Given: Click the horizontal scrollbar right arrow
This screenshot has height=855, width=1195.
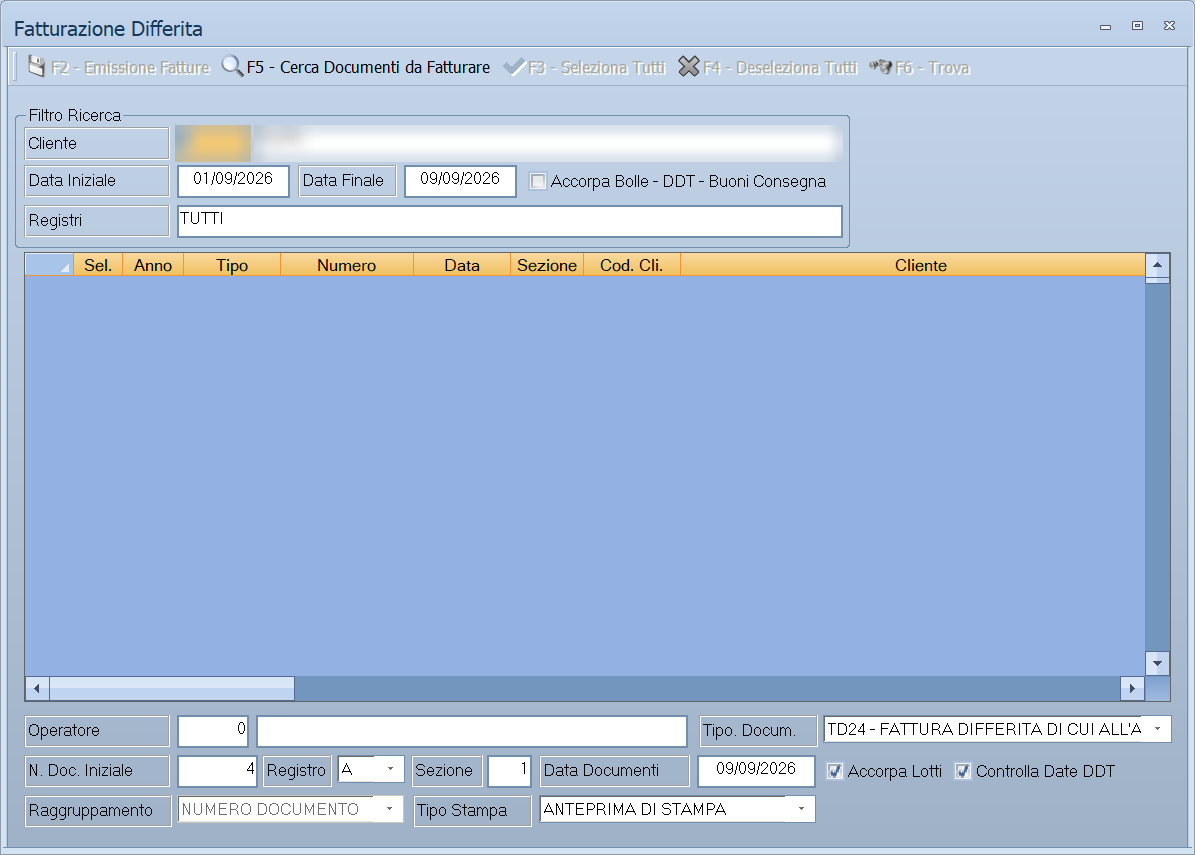Looking at the screenshot, I should [1133, 688].
